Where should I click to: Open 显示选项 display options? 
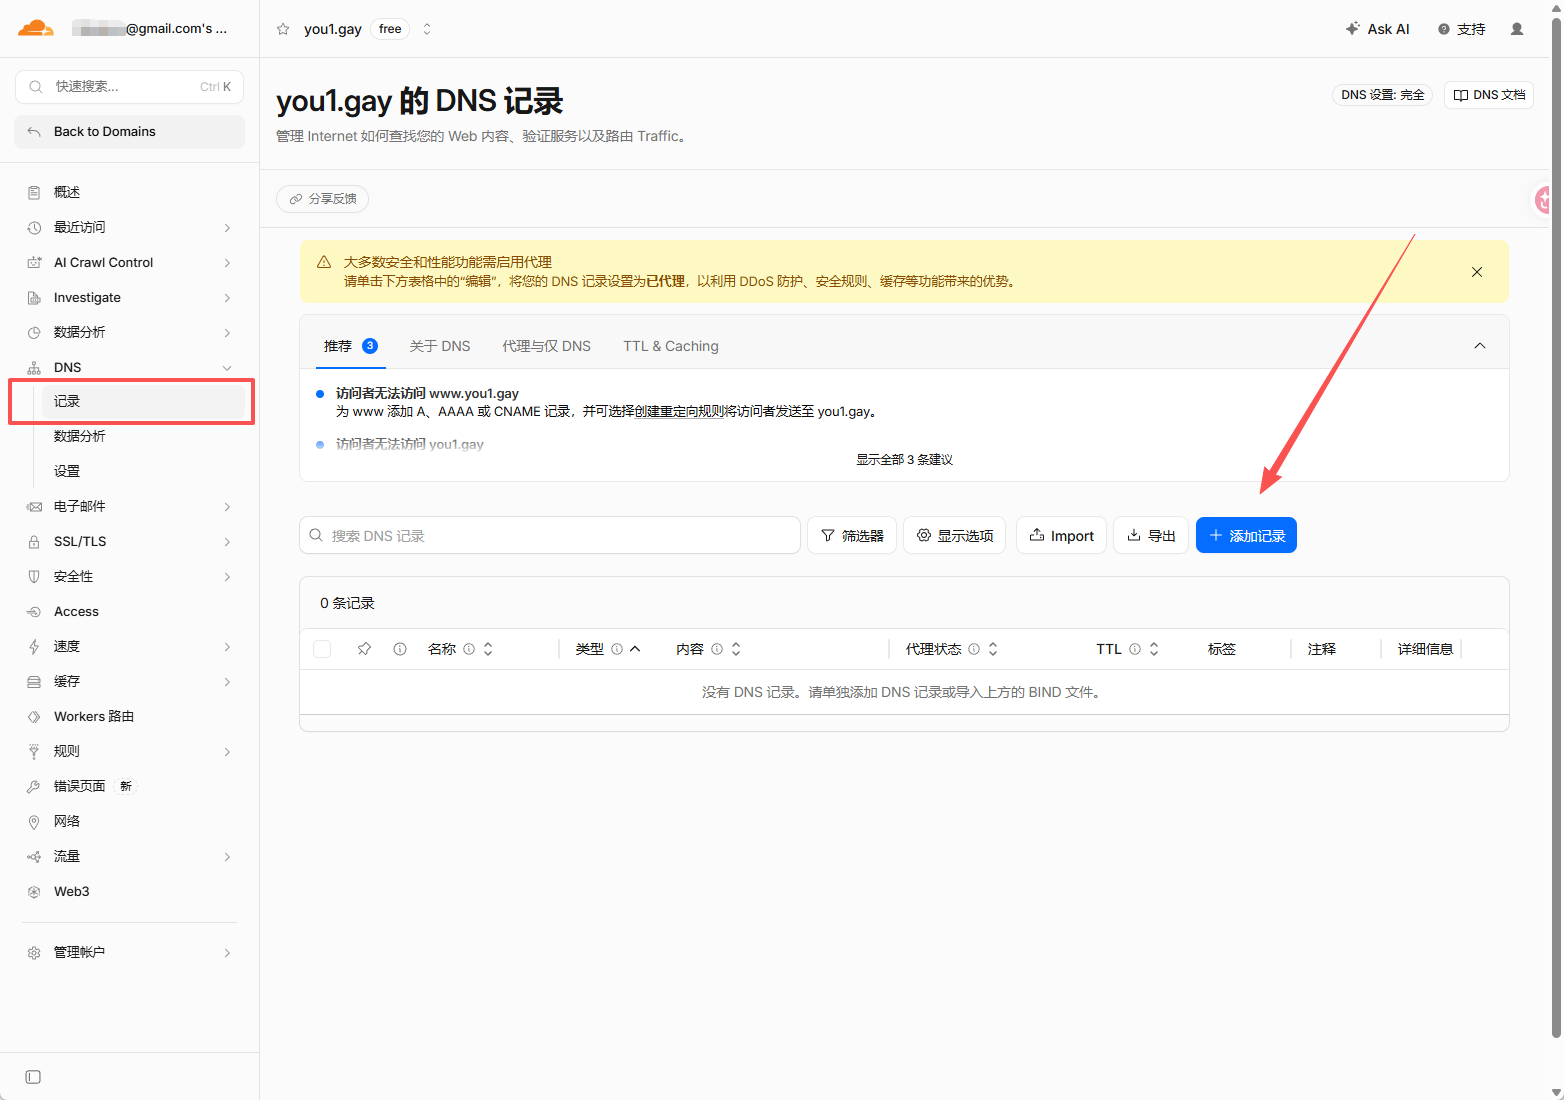[954, 535]
